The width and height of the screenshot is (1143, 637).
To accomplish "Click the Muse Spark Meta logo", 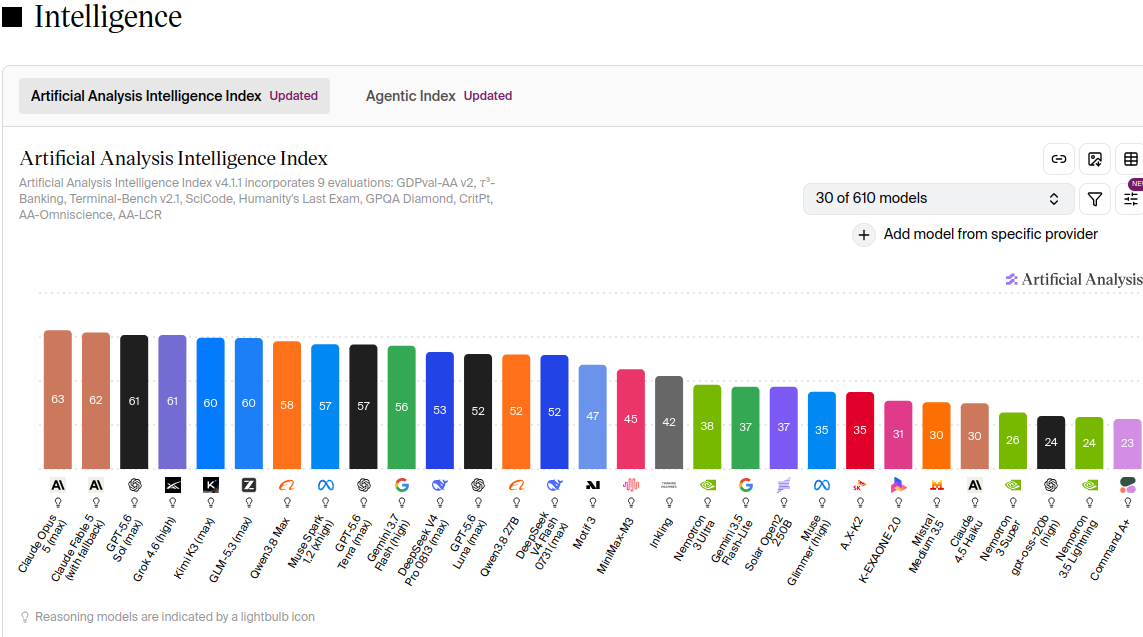I will pyautogui.click(x=325, y=485).
